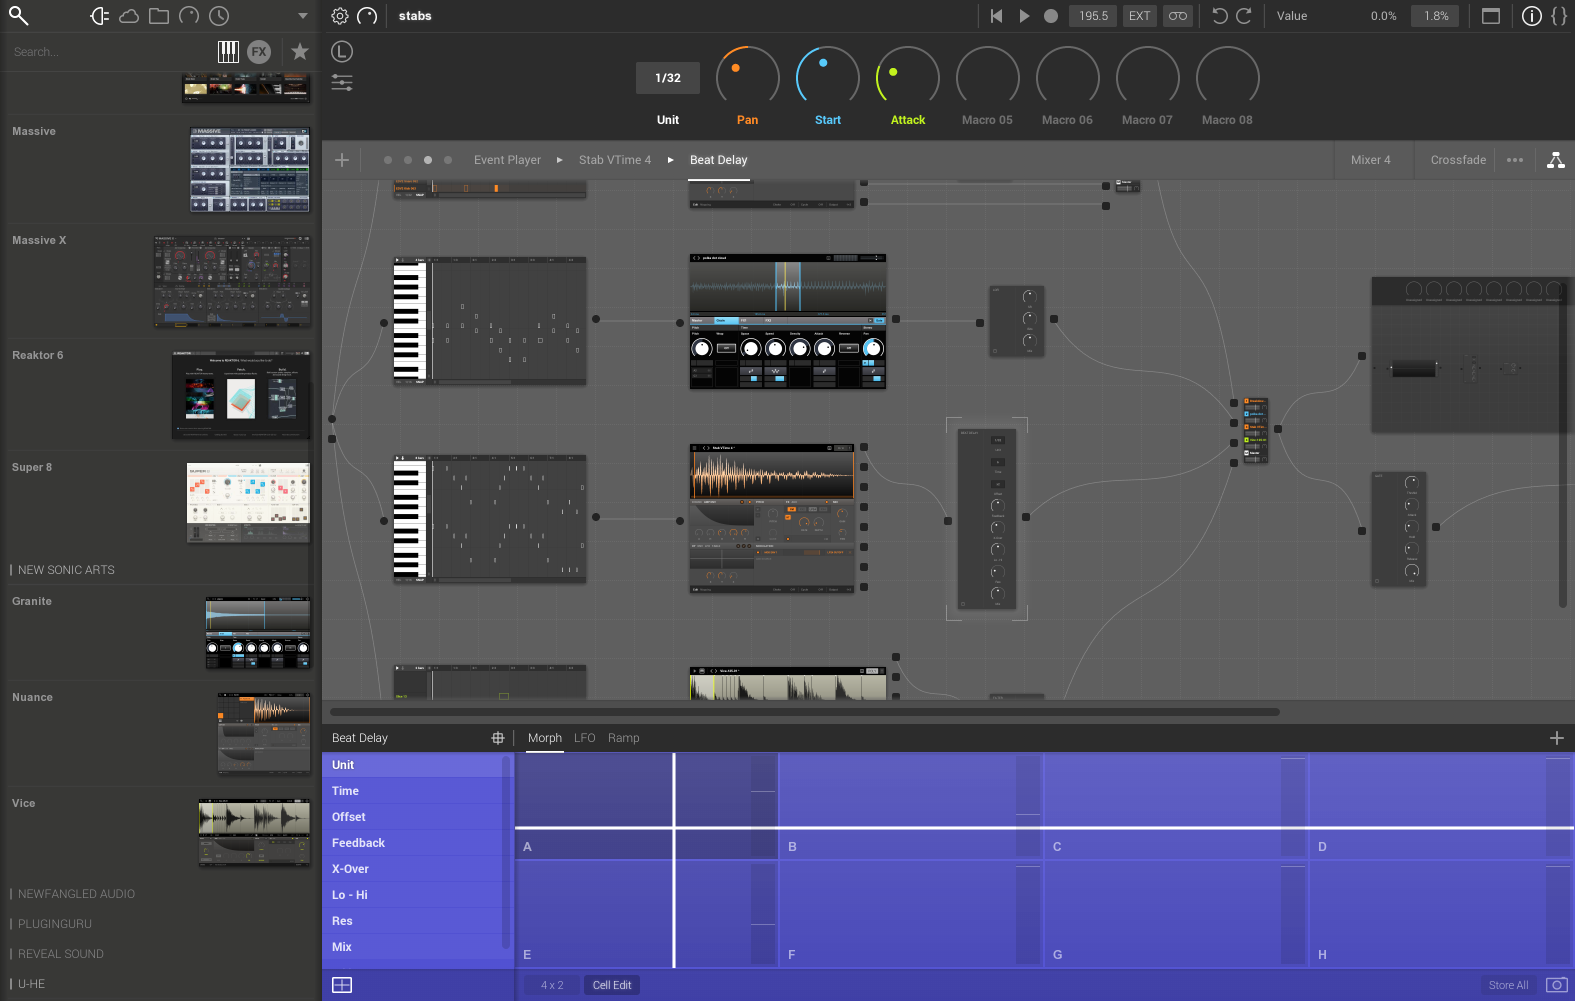Click the search magnifier icon
Screen dimensions: 1575x1001
(18, 16)
